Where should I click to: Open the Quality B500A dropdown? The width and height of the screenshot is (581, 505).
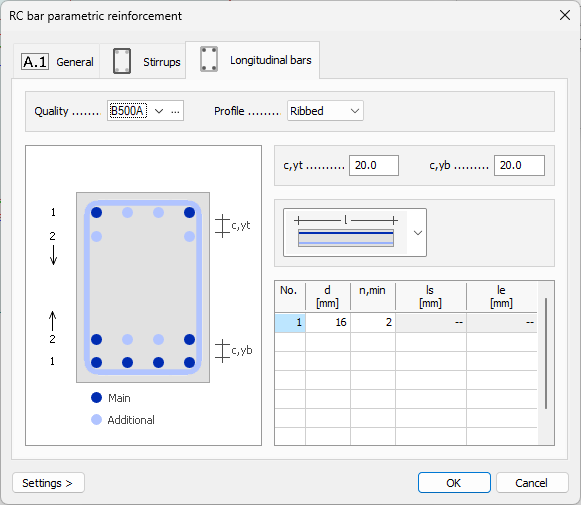(159, 111)
